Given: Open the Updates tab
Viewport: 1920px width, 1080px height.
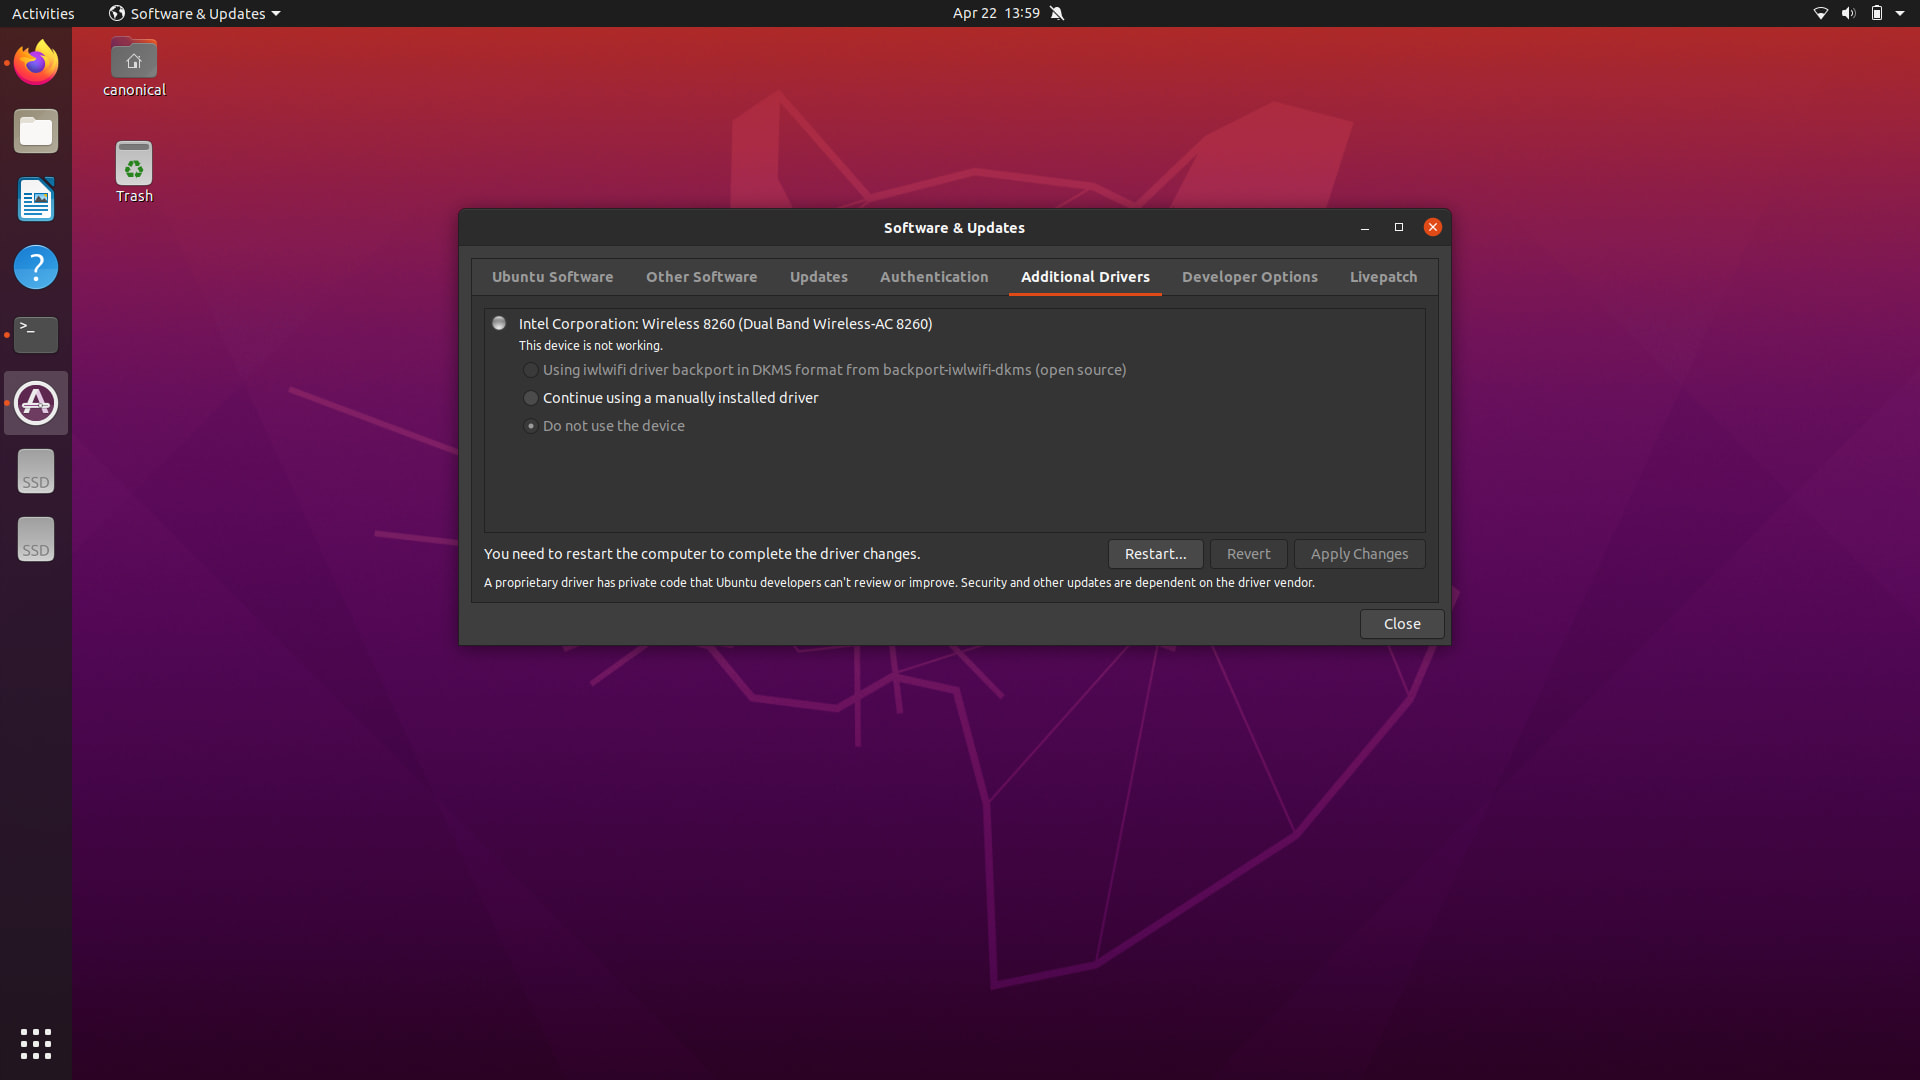Looking at the screenshot, I should [818, 277].
